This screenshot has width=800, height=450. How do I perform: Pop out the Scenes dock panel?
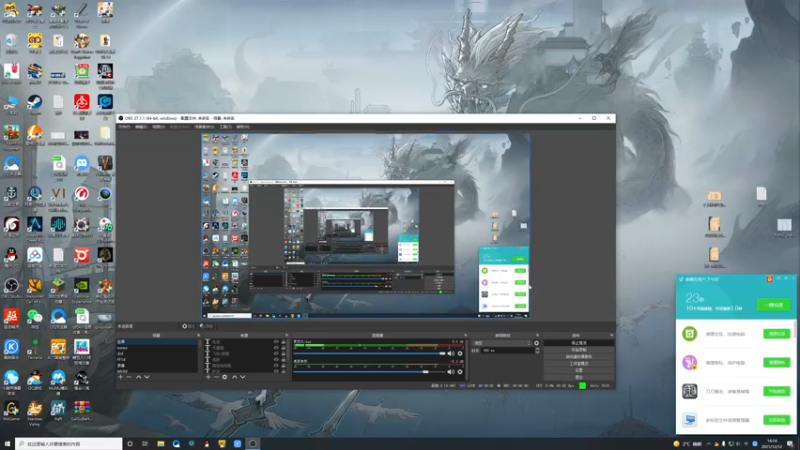[x=198, y=335]
